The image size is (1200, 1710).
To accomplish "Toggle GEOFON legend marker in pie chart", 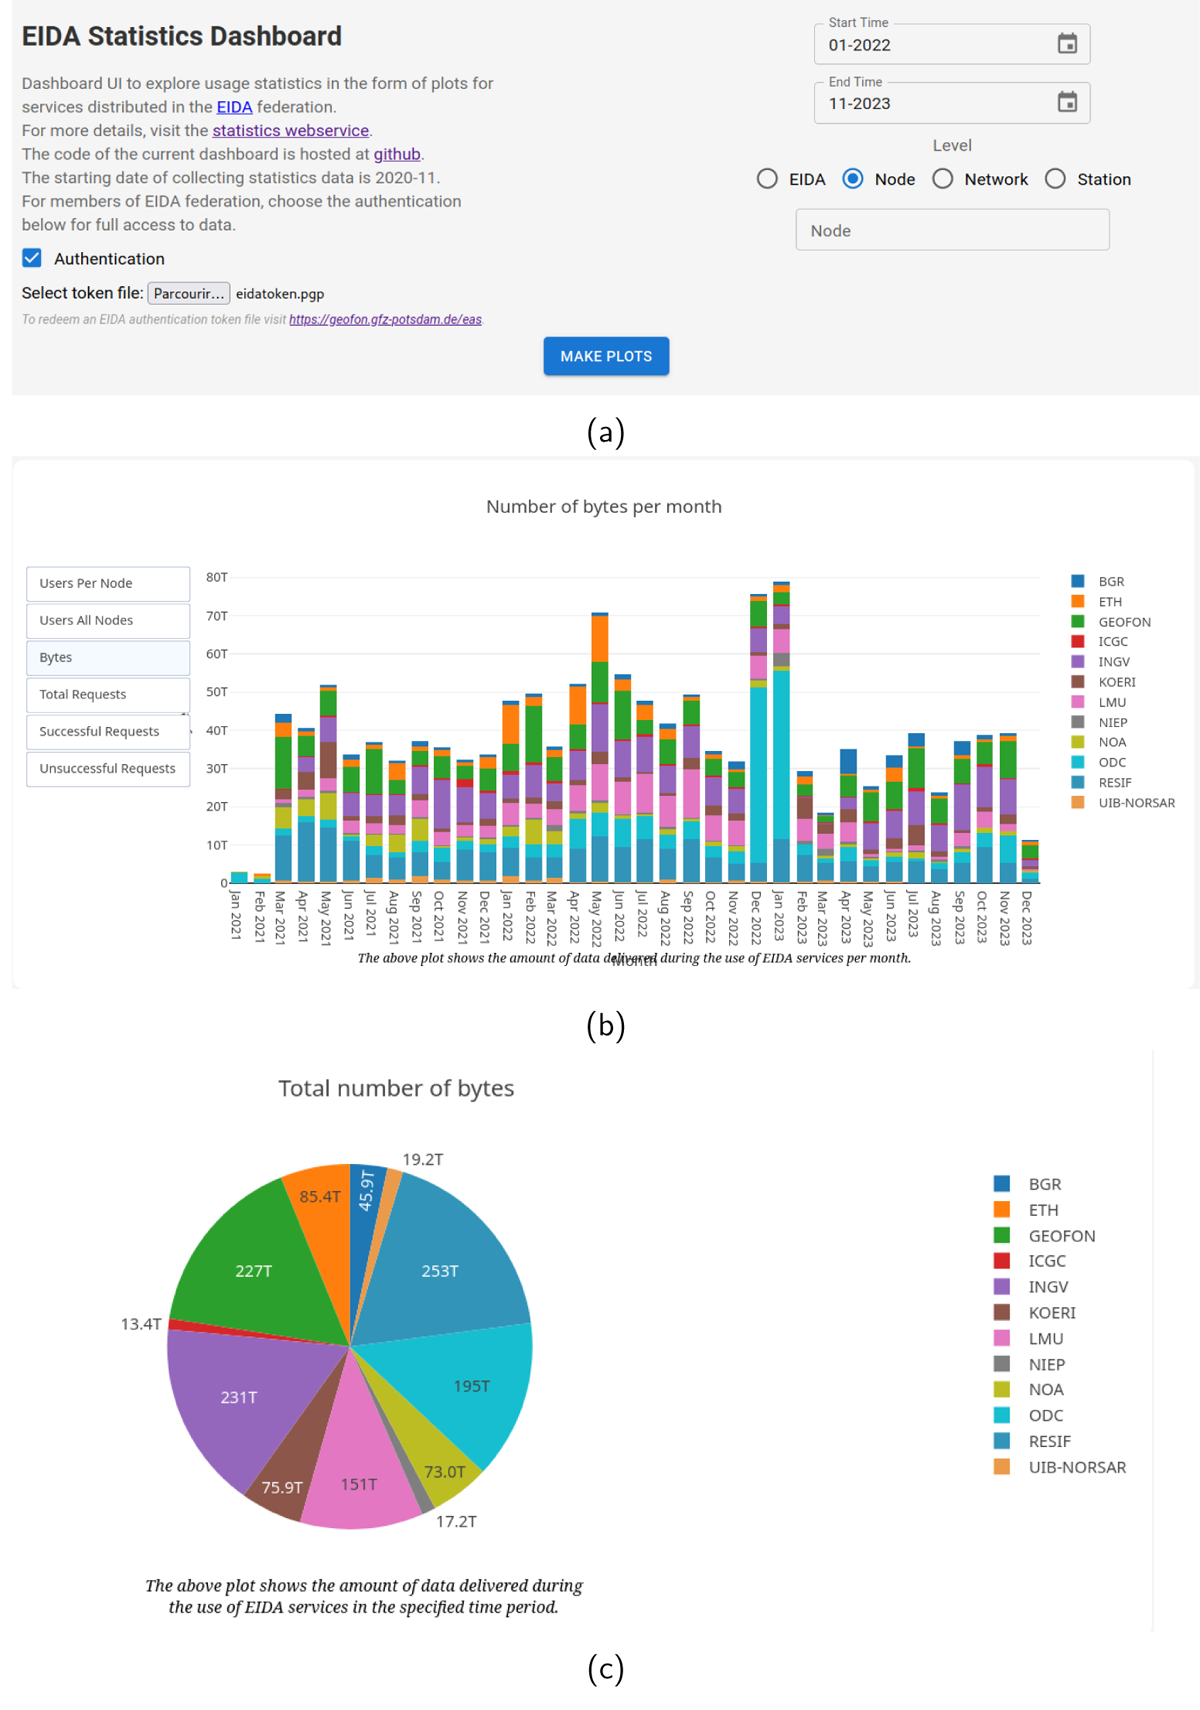I will [x=1002, y=1235].
